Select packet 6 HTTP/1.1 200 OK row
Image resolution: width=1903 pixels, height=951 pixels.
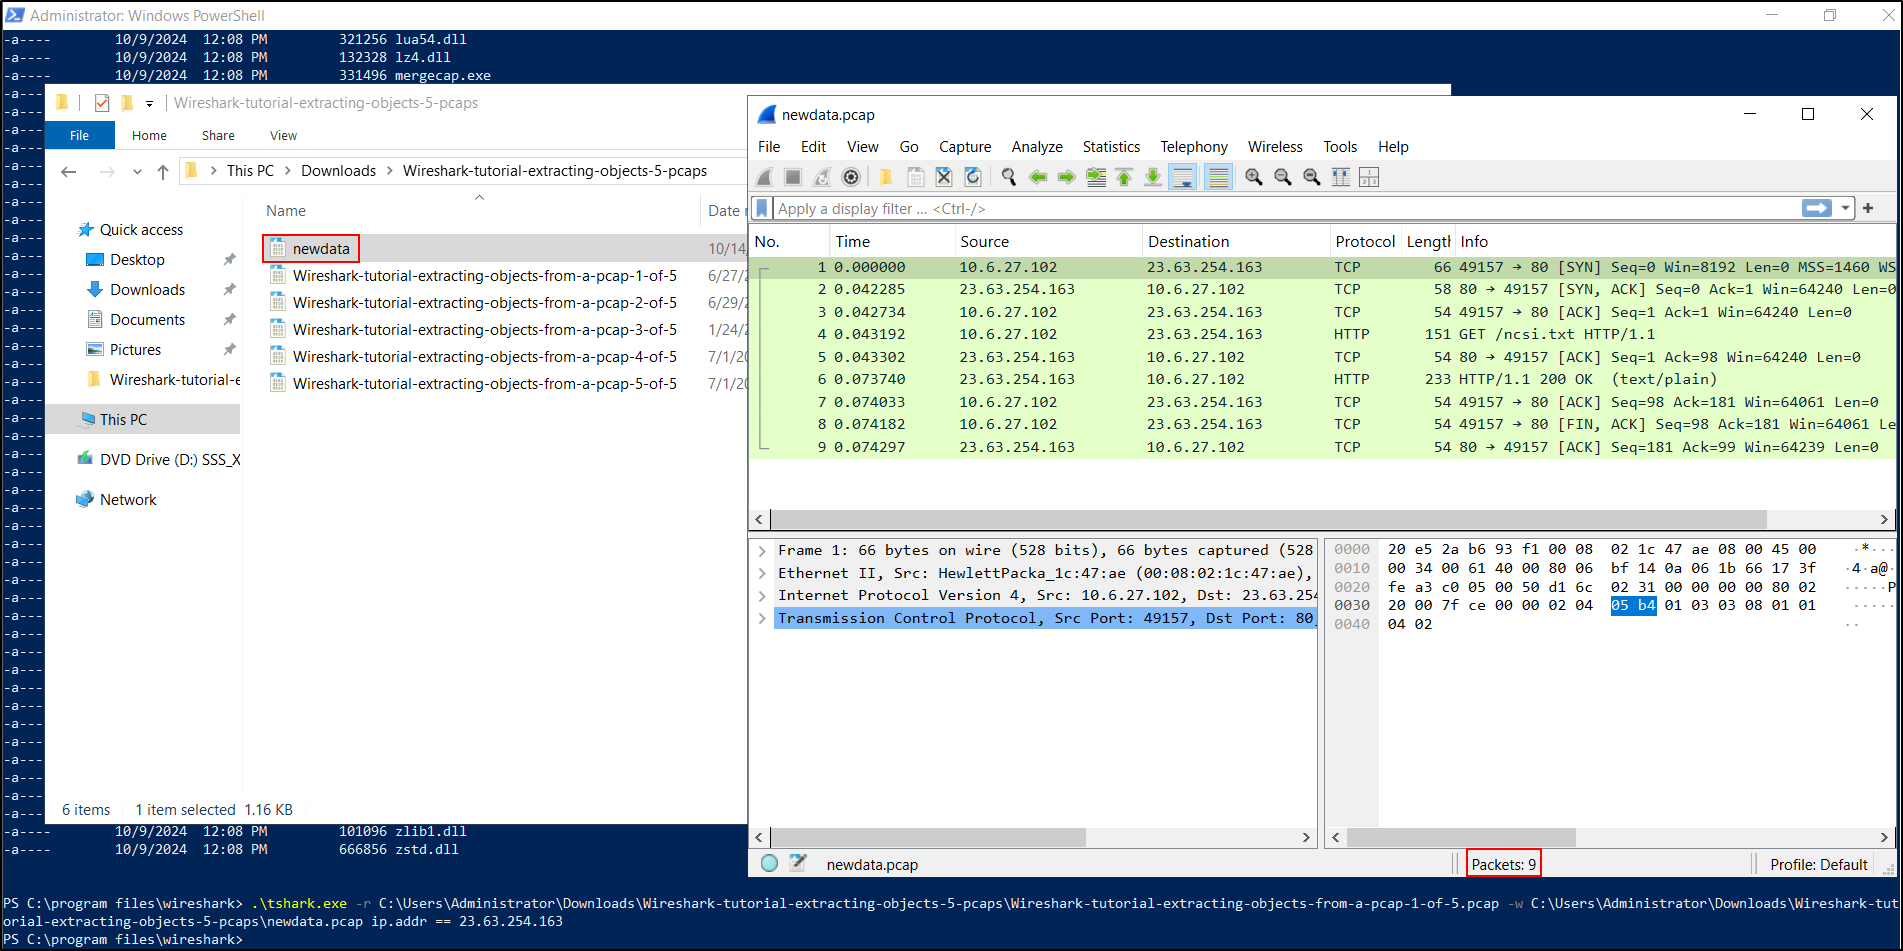[x=1322, y=379]
